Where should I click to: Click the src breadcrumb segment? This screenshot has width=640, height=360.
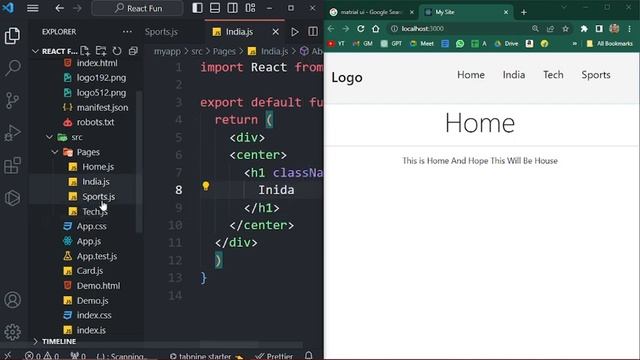click(197, 51)
